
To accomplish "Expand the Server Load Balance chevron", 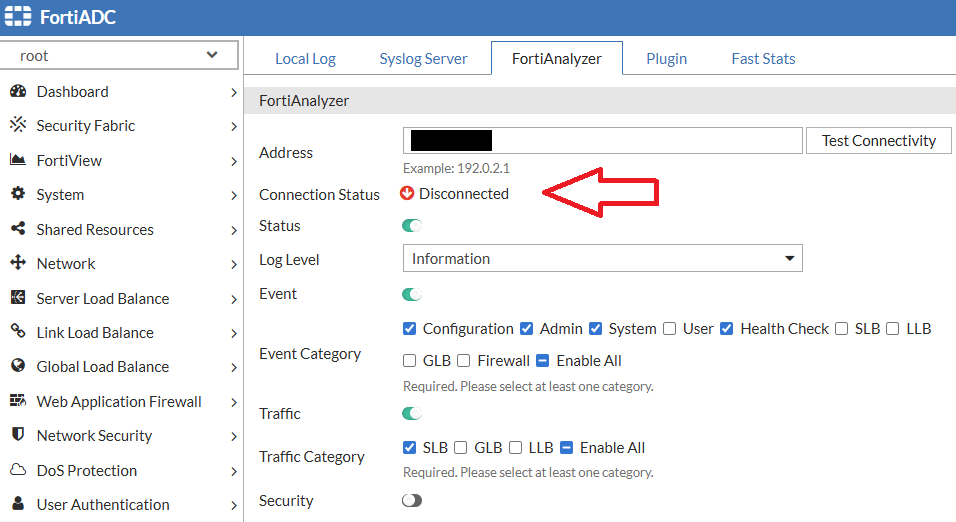I will [x=234, y=299].
